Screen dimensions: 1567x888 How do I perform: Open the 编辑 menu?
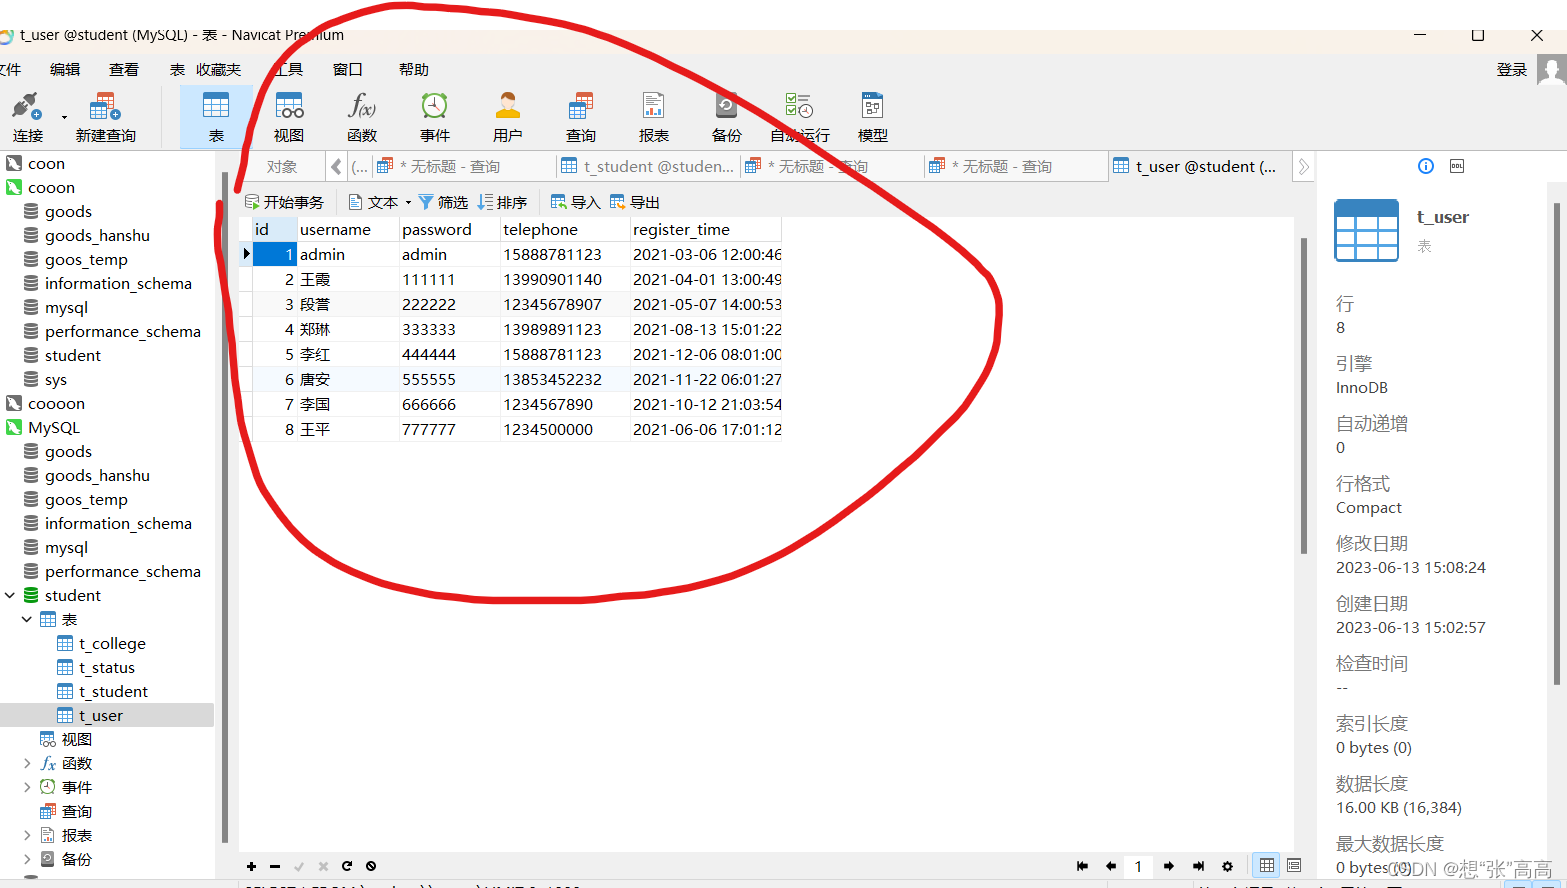[x=65, y=69]
